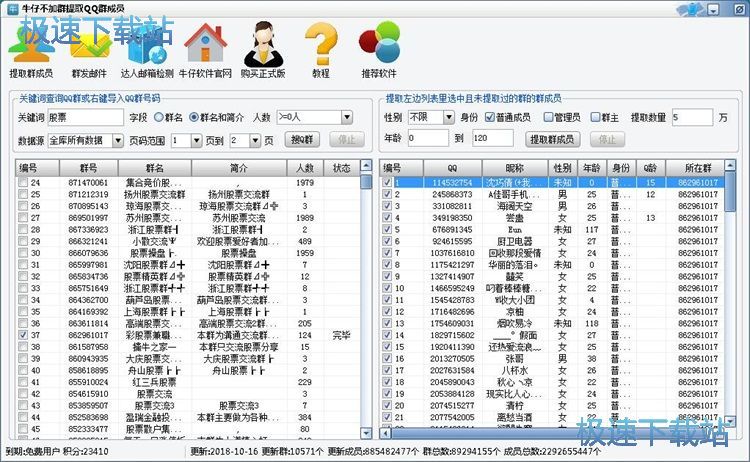Open the 推荐软件 colored-balls icon
The width and height of the screenshot is (750, 462).
[x=379, y=50]
